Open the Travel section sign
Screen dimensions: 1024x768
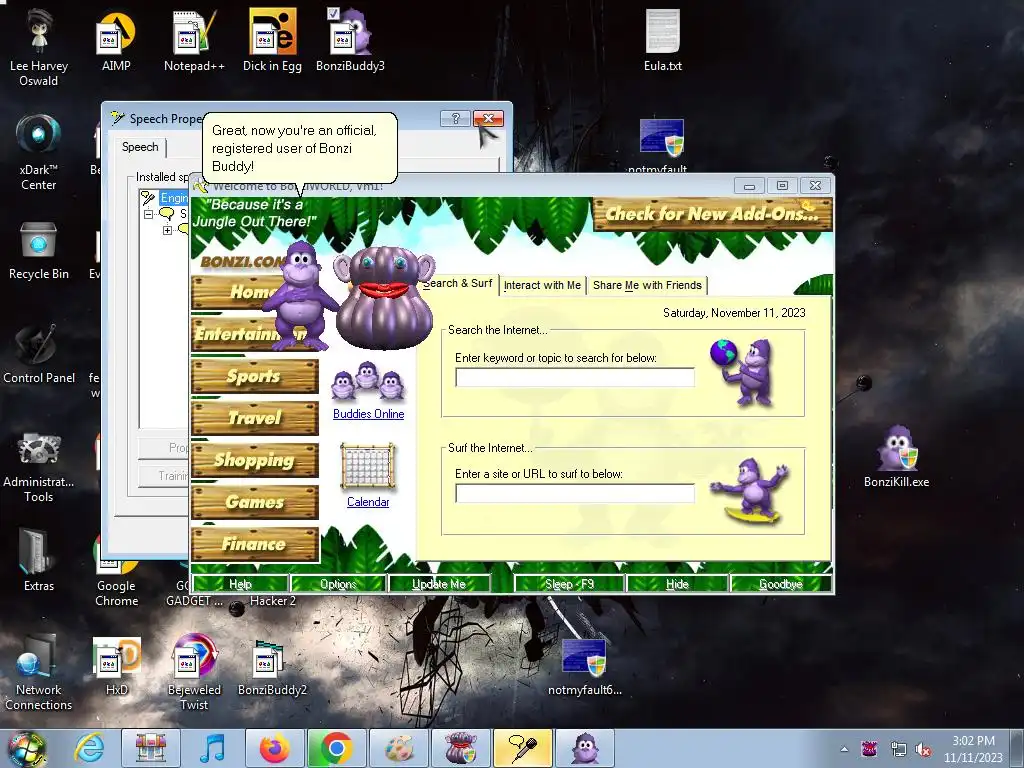click(x=255, y=418)
